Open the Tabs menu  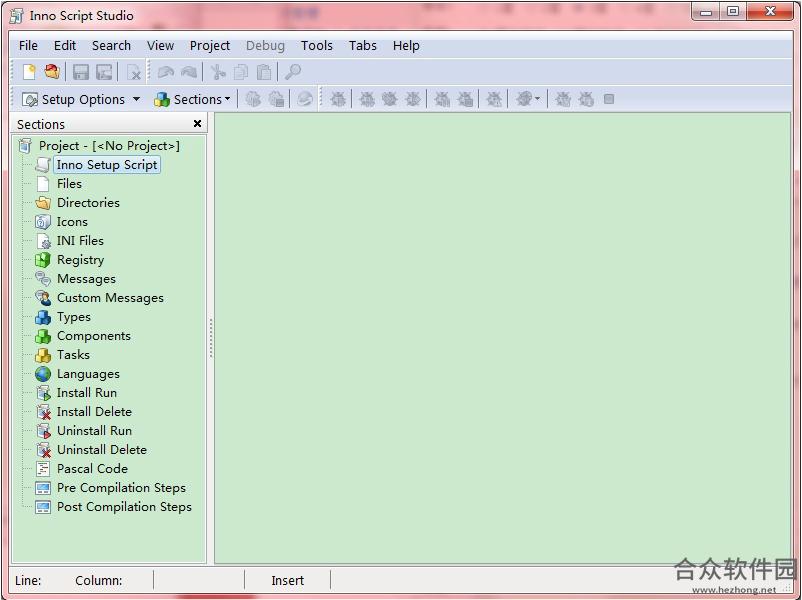(x=363, y=46)
